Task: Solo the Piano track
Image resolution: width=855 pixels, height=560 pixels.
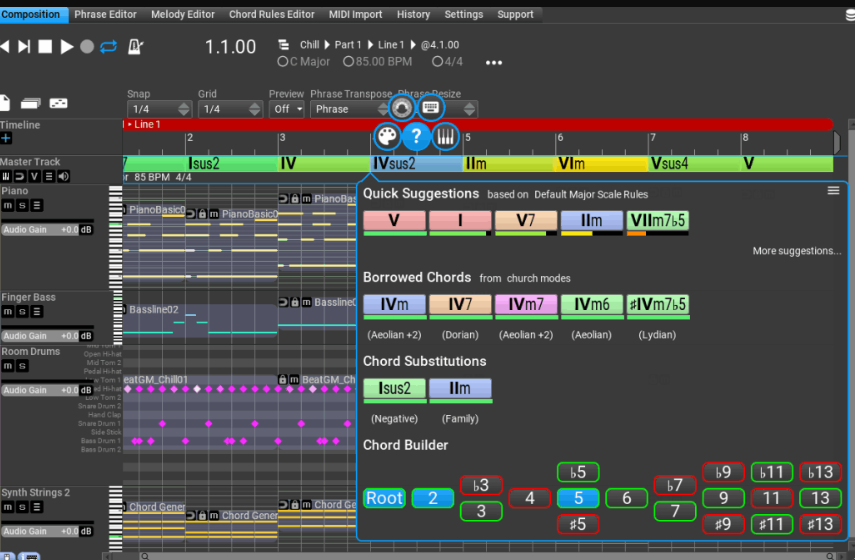Action: (22, 206)
